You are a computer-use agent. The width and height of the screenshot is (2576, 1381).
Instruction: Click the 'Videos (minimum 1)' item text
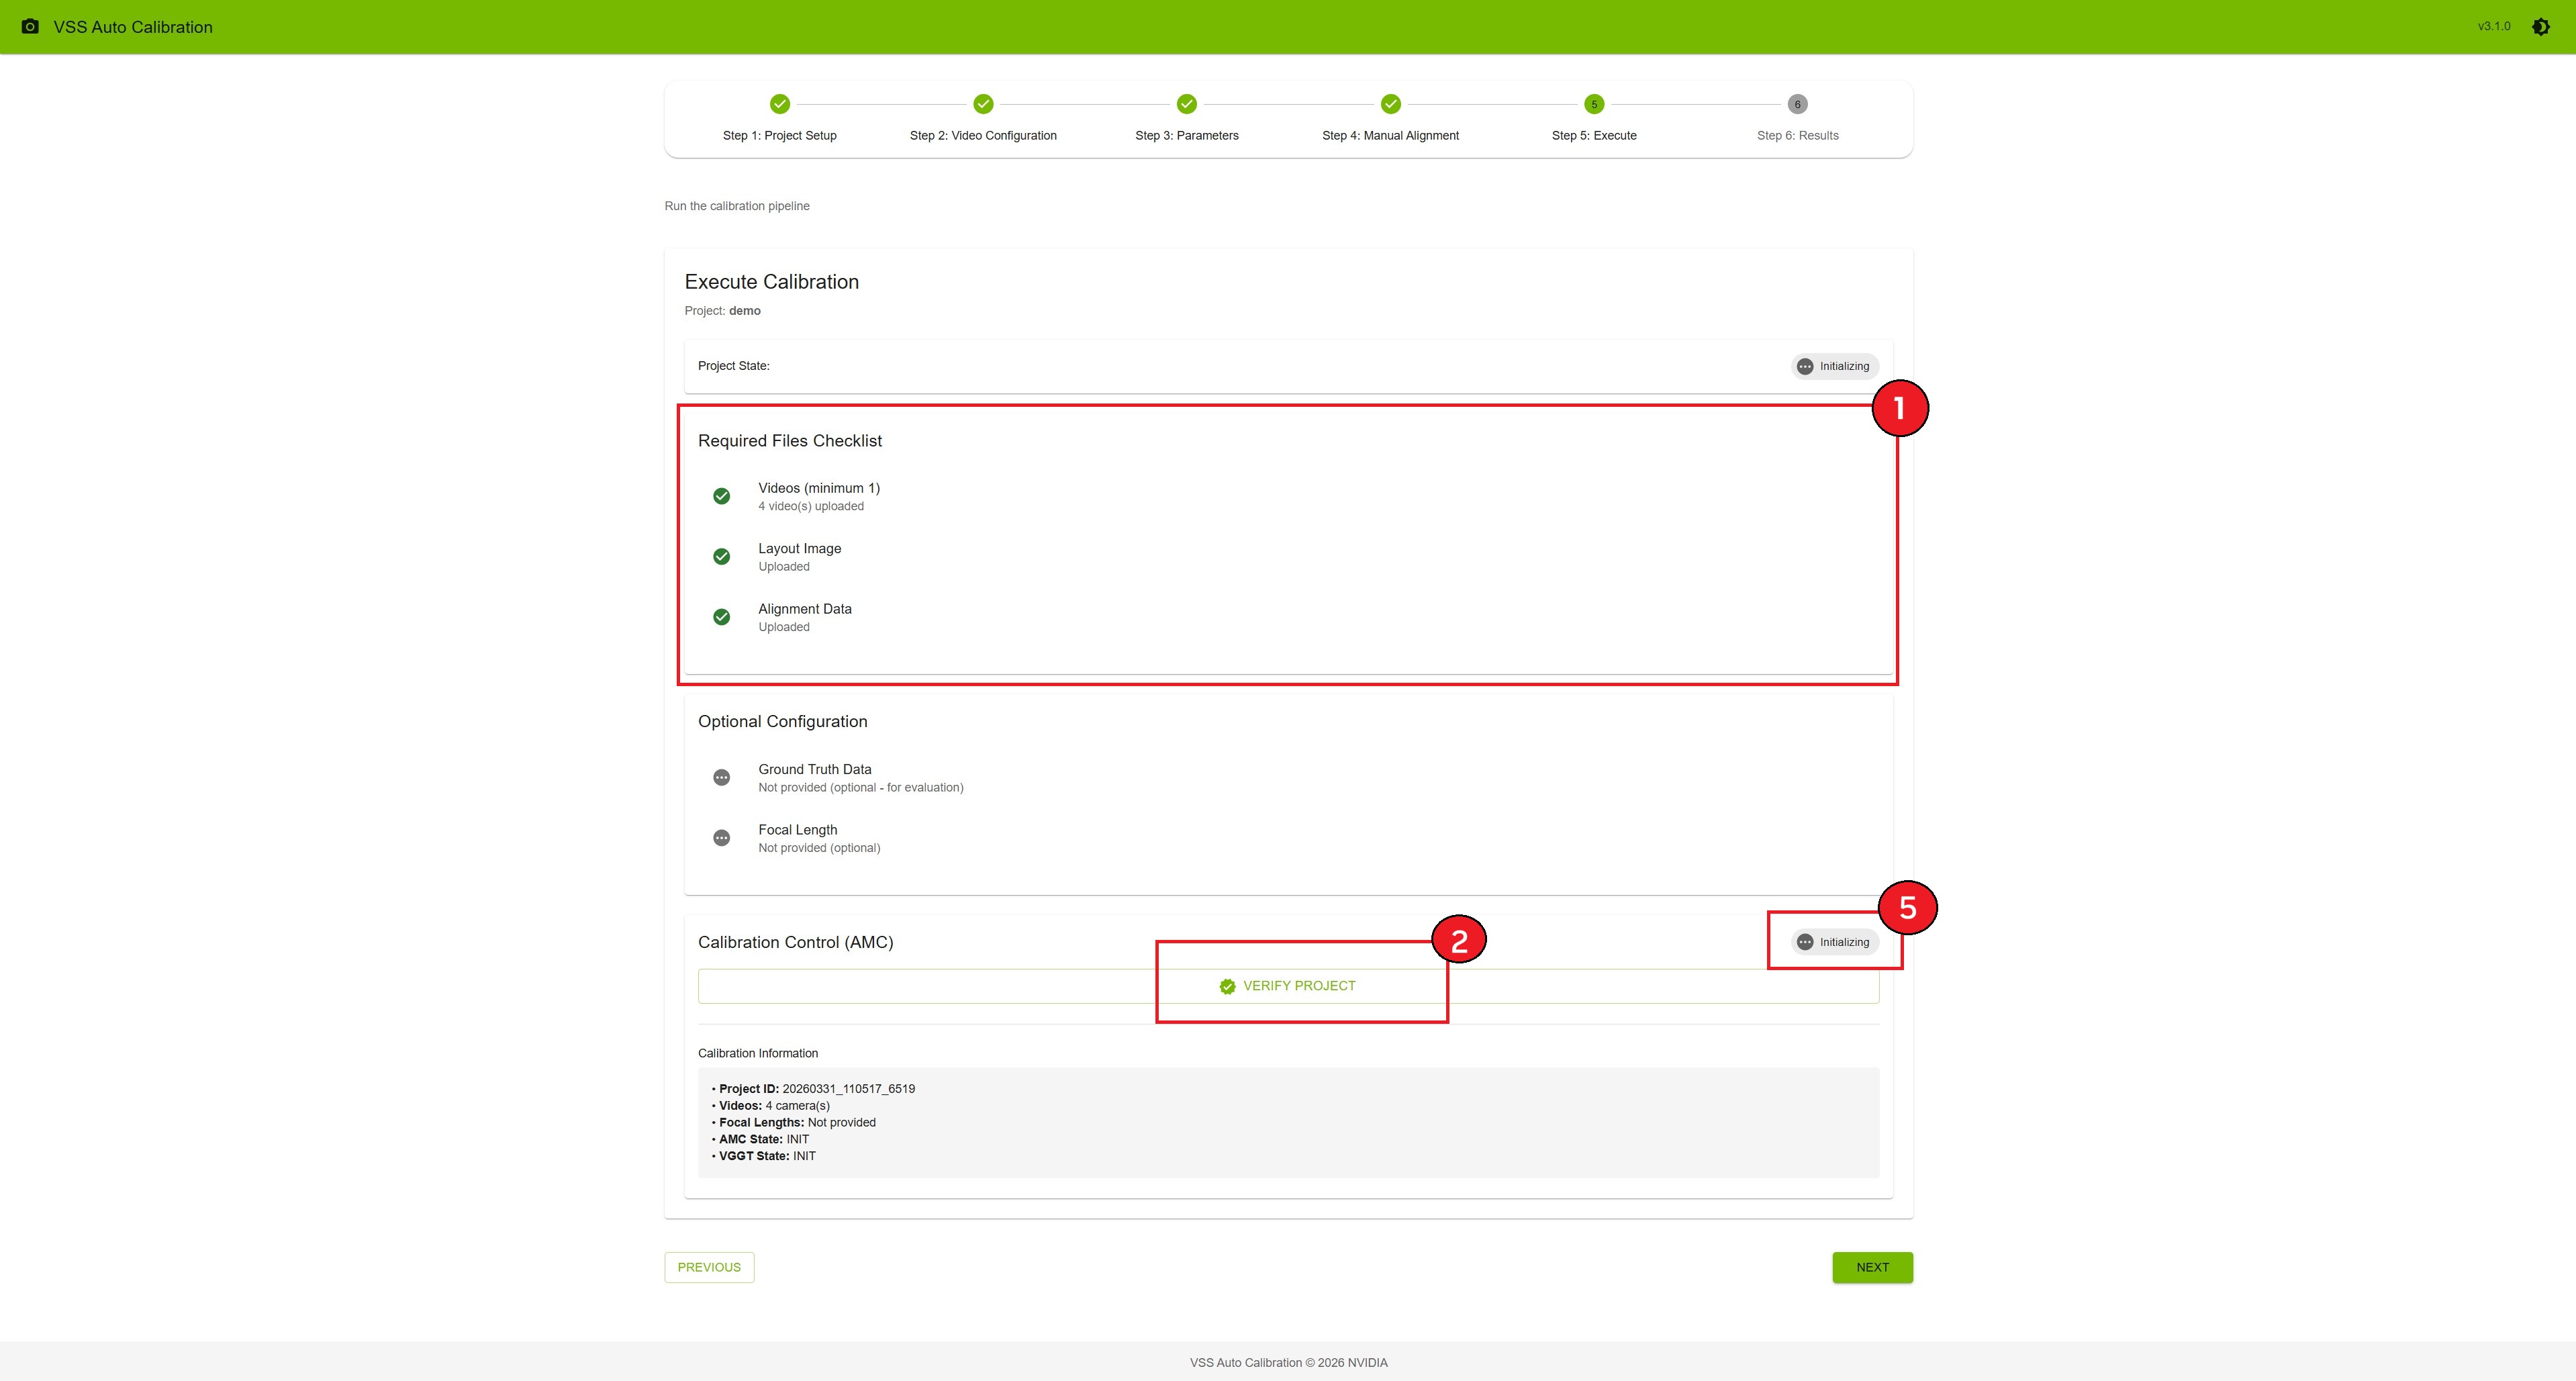point(819,488)
